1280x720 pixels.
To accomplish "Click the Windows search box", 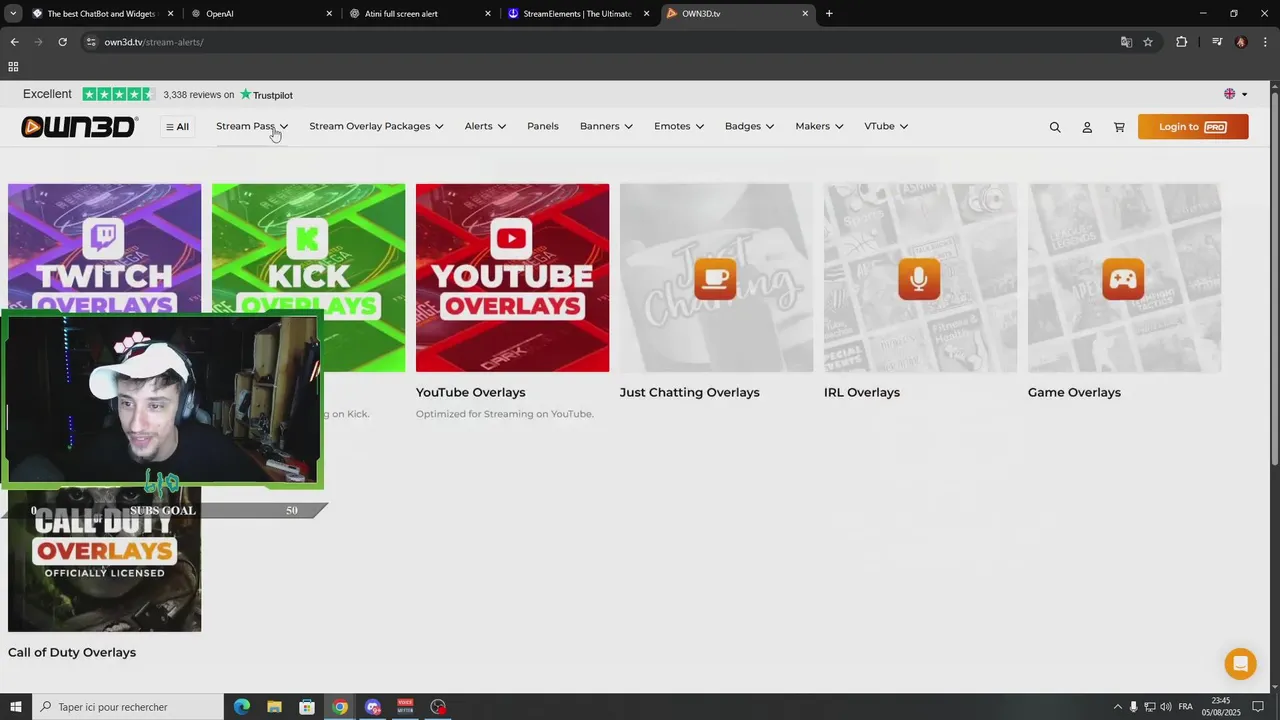I will pos(128,707).
